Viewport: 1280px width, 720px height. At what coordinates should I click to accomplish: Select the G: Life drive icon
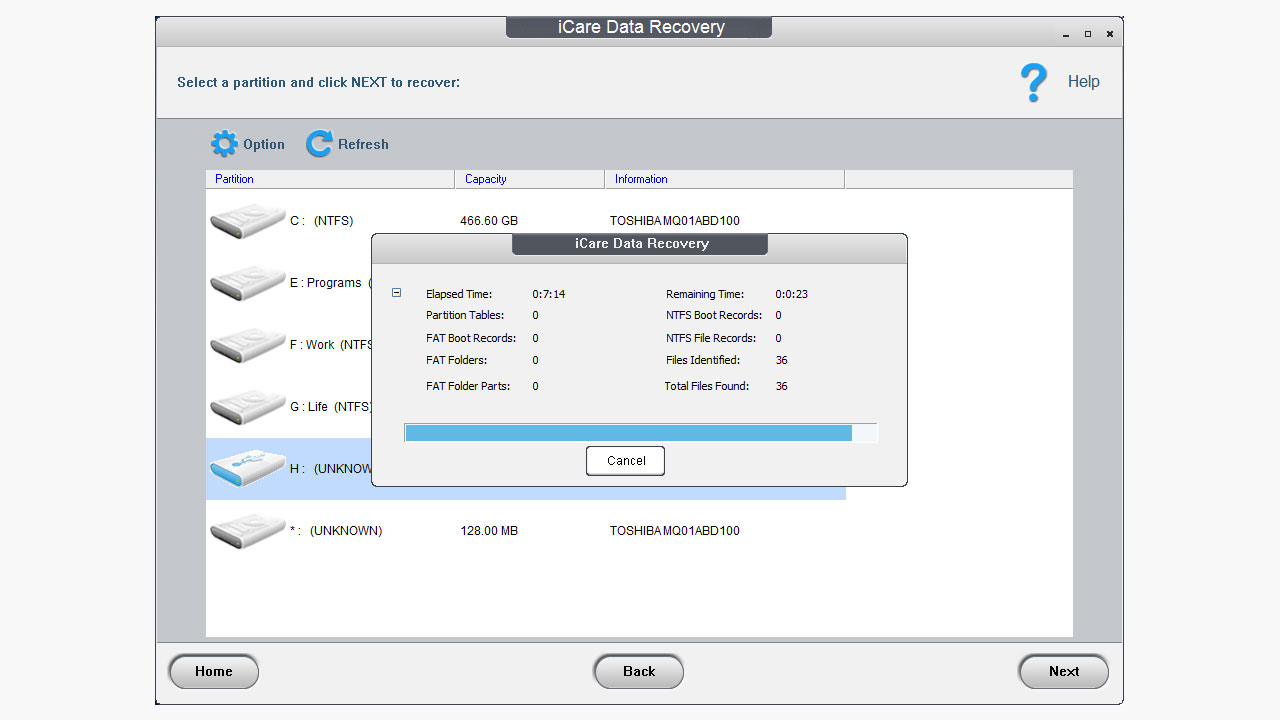click(x=248, y=407)
